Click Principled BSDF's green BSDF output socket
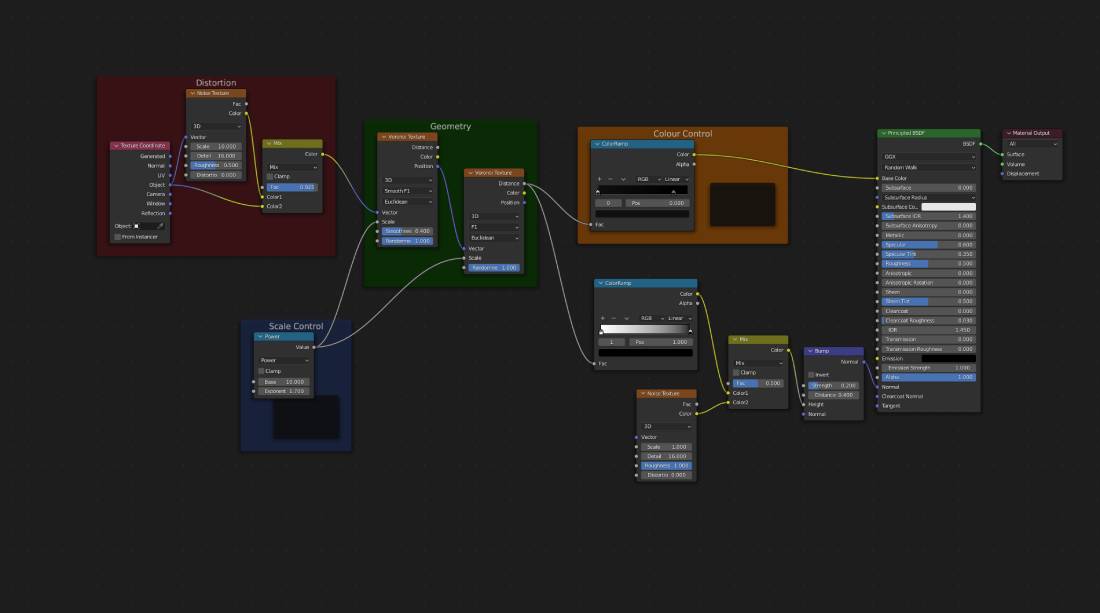Image resolution: width=1100 pixels, height=613 pixels. point(980,144)
